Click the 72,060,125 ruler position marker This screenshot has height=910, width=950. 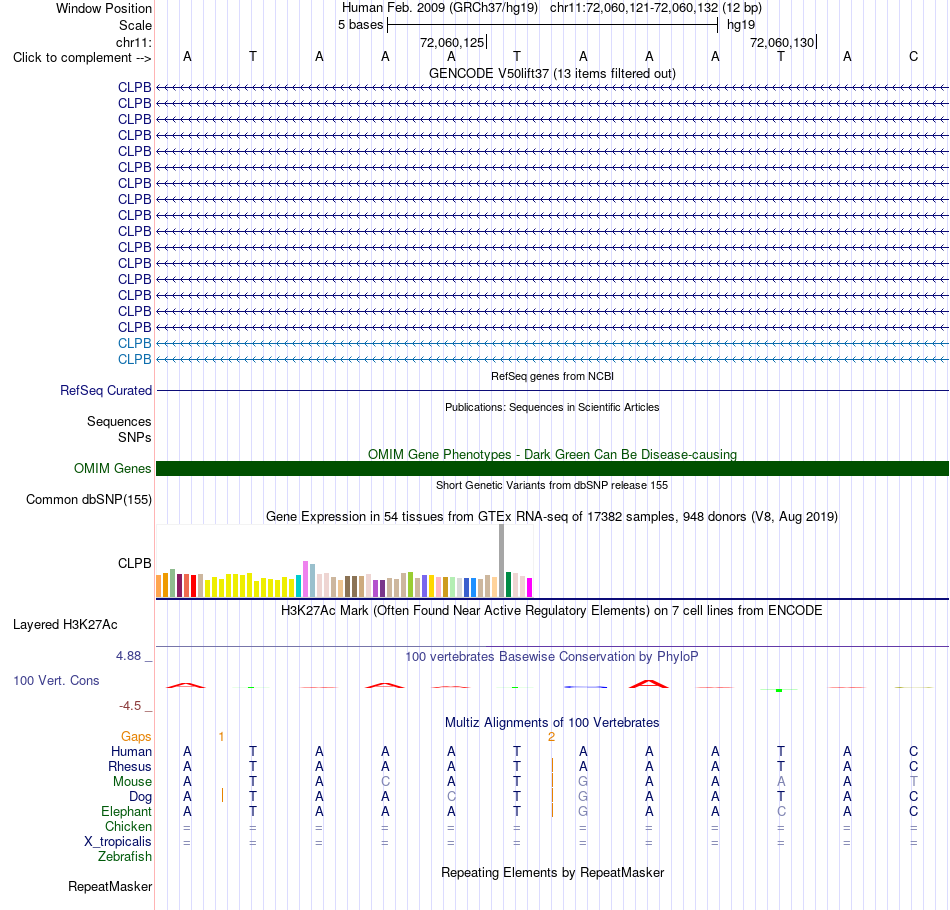coord(452,42)
